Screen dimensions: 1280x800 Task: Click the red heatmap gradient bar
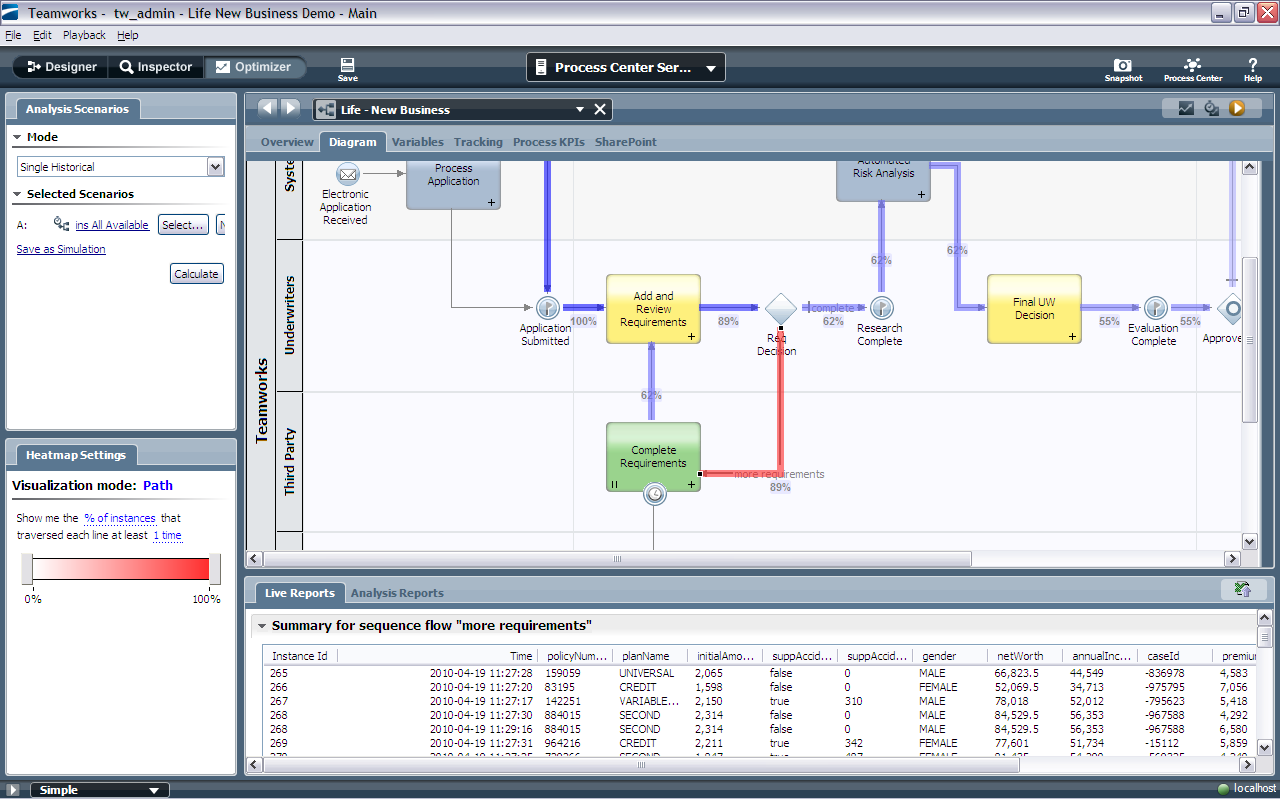click(121, 569)
